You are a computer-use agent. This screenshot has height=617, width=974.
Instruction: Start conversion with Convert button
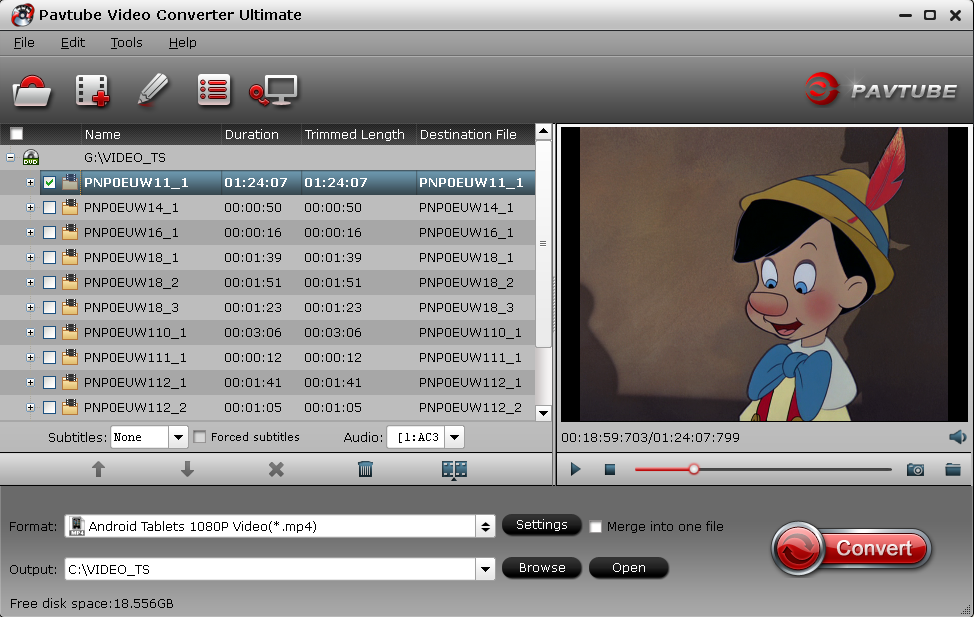852,549
